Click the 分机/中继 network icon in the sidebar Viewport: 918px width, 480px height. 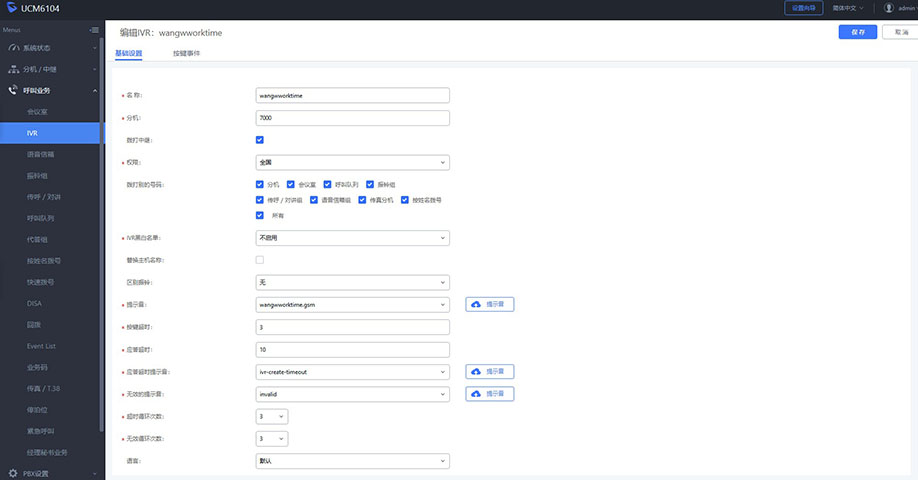(x=13, y=69)
